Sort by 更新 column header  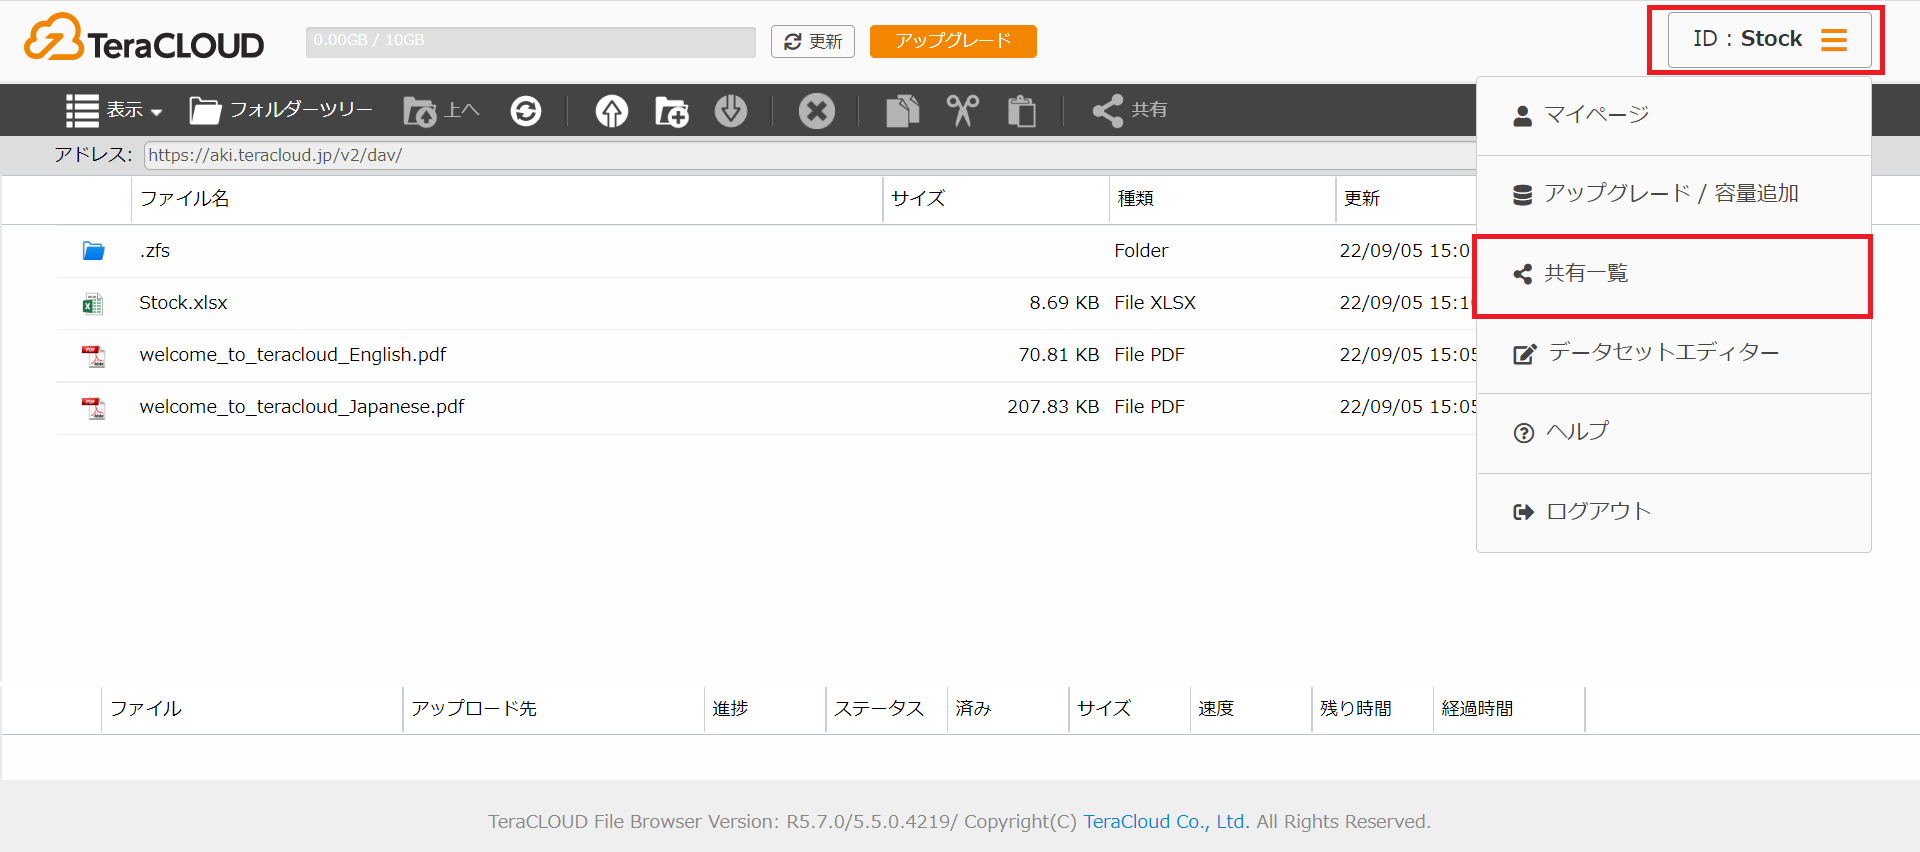tap(1362, 199)
